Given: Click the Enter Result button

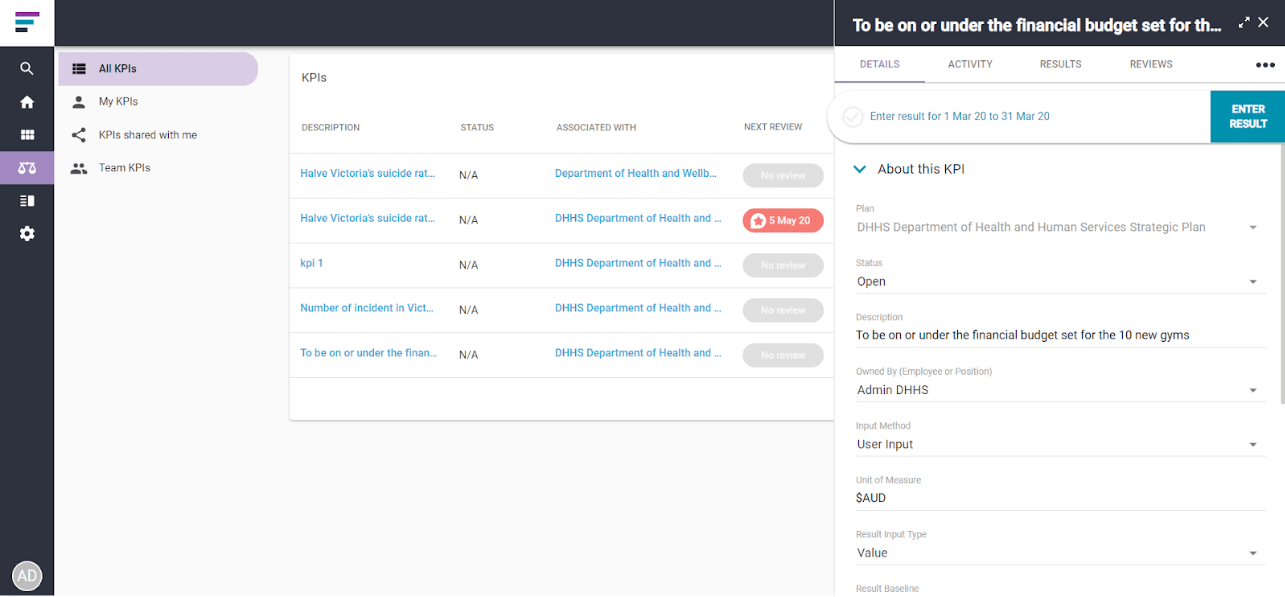Looking at the screenshot, I should 1248,116.
